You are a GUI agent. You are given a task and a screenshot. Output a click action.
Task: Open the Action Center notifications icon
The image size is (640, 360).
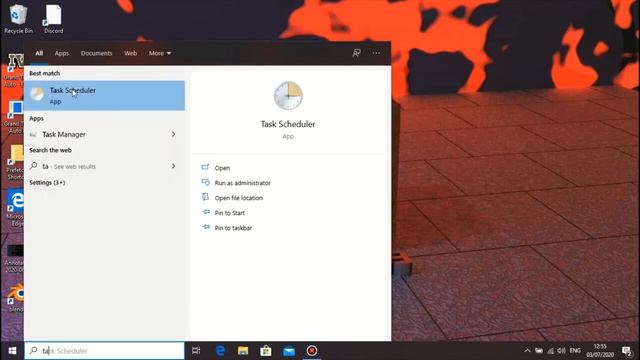tap(627, 351)
